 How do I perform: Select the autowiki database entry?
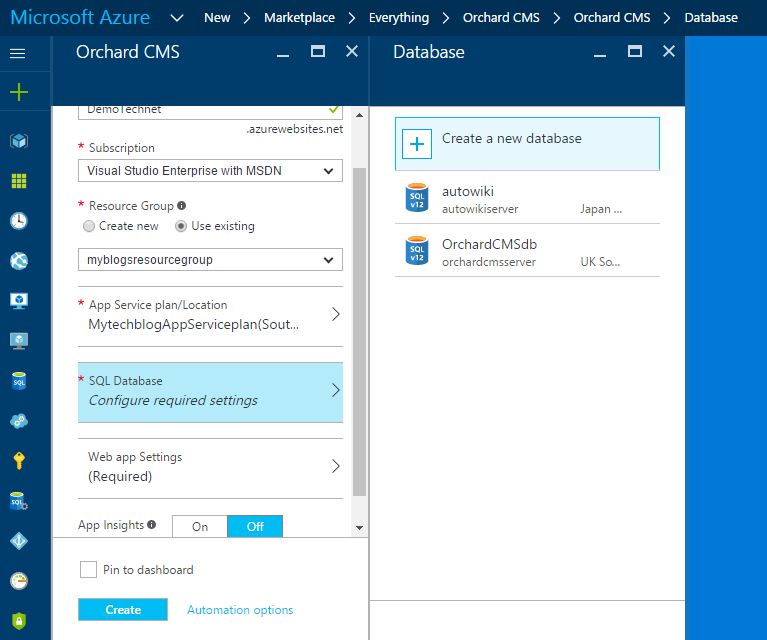[x=527, y=198]
